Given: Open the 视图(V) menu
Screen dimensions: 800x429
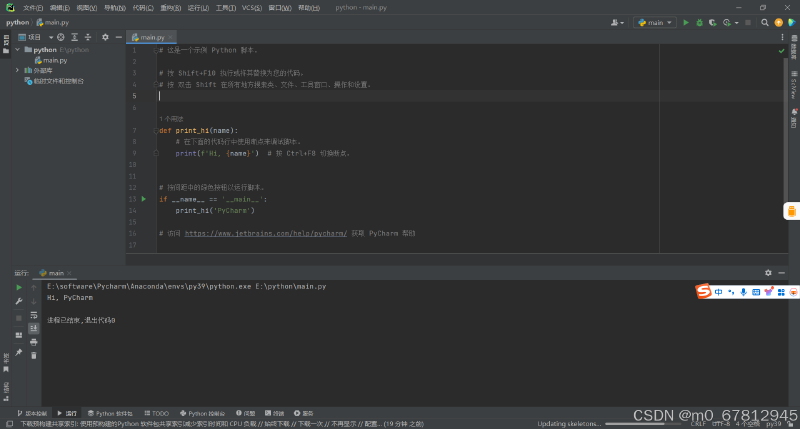Looking at the screenshot, I should click(87, 8).
